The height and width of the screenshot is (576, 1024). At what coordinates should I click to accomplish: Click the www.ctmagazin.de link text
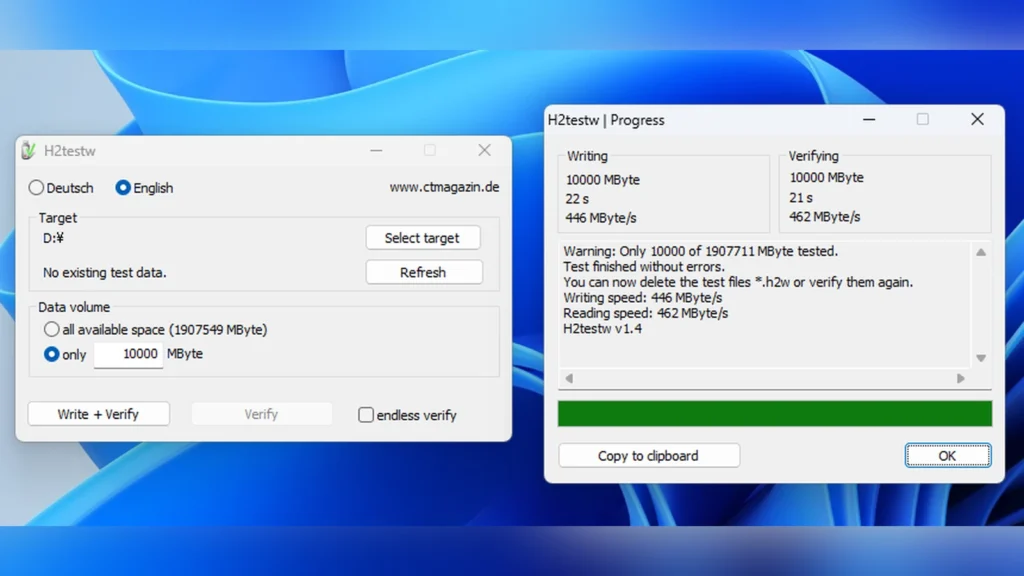[x=444, y=187]
